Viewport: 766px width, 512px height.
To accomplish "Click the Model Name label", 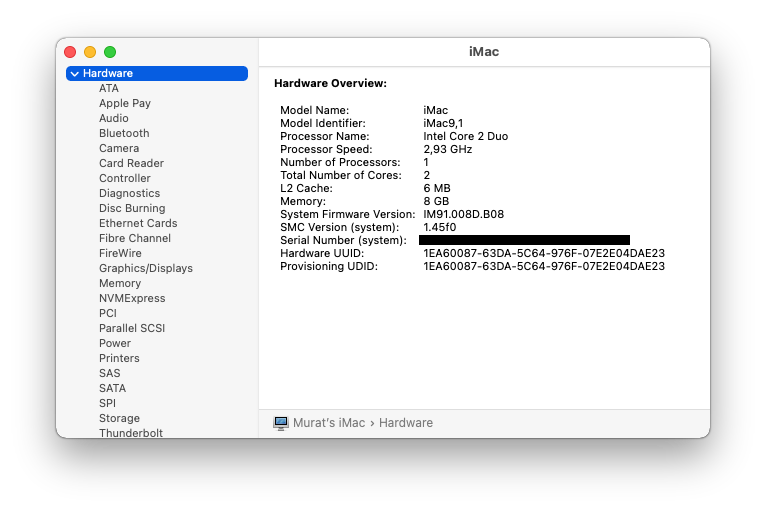I will (x=314, y=110).
